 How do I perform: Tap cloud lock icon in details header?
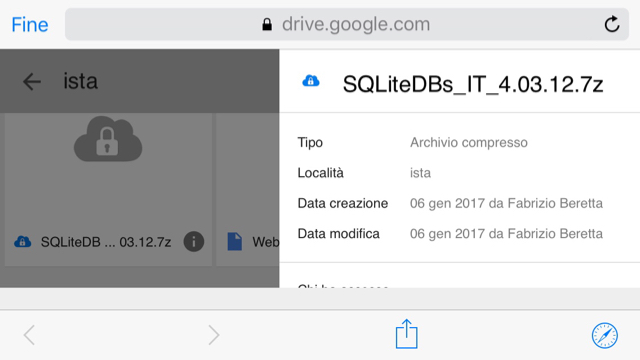[x=311, y=81]
